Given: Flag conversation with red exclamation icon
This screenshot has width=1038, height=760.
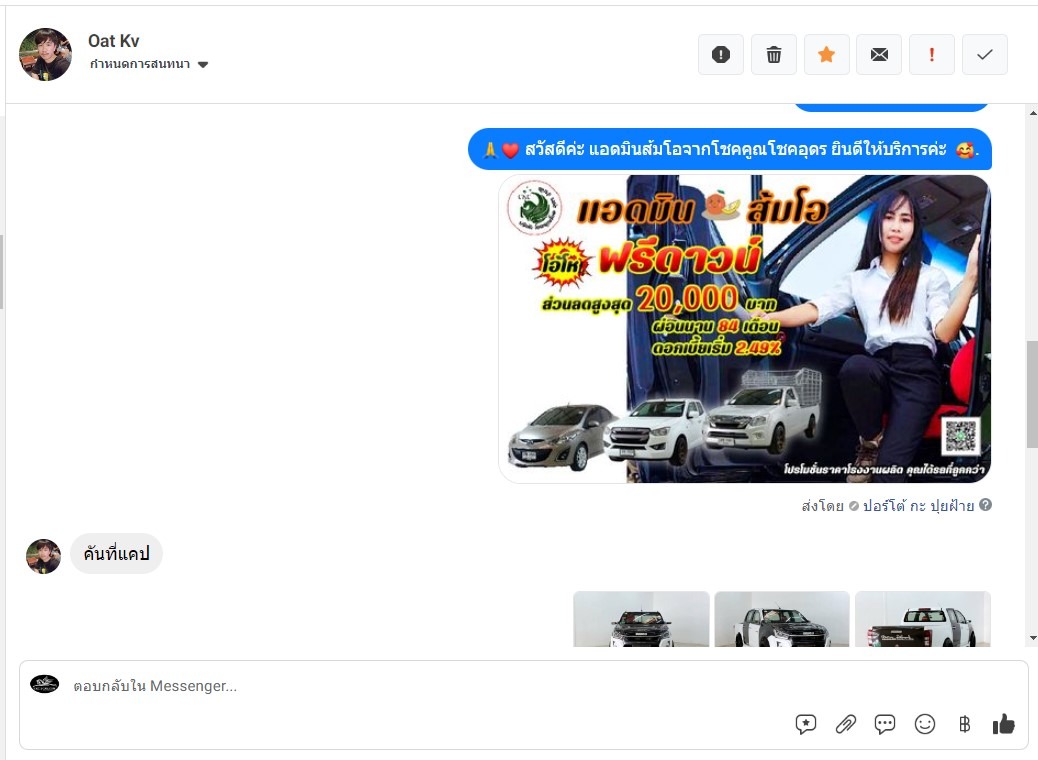Looking at the screenshot, I should pyautogui.click(x=932, y=54).
